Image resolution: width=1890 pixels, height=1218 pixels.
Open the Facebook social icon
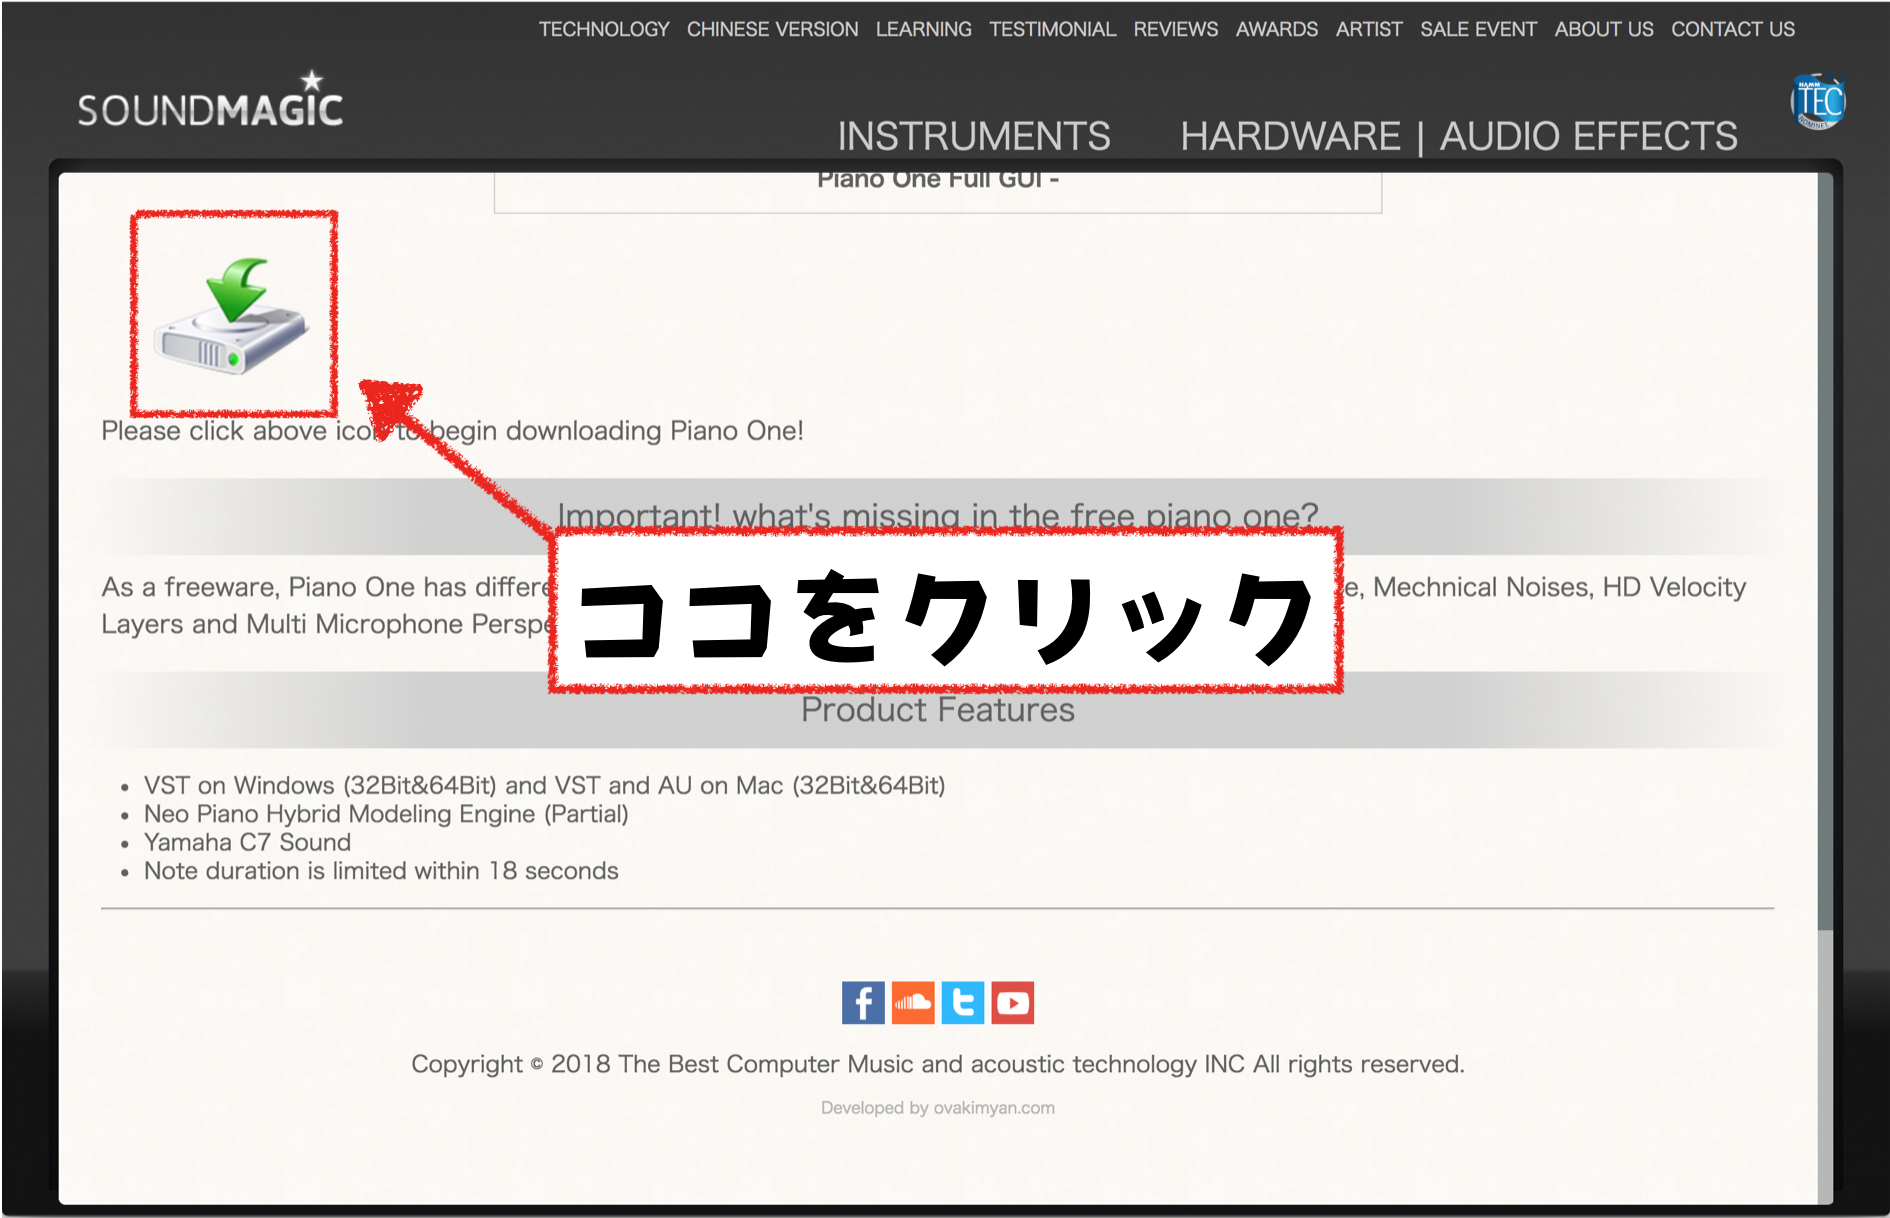click(x=863, y=1002)
